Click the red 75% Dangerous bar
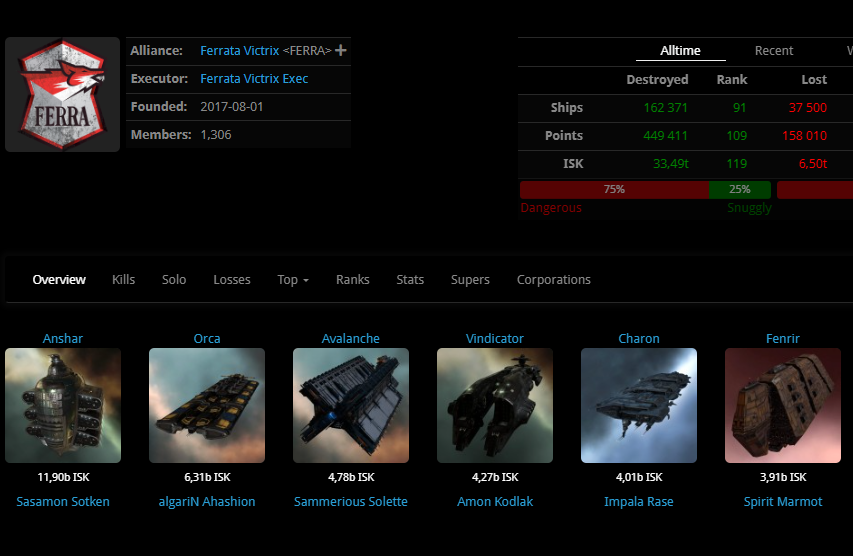 614,189
